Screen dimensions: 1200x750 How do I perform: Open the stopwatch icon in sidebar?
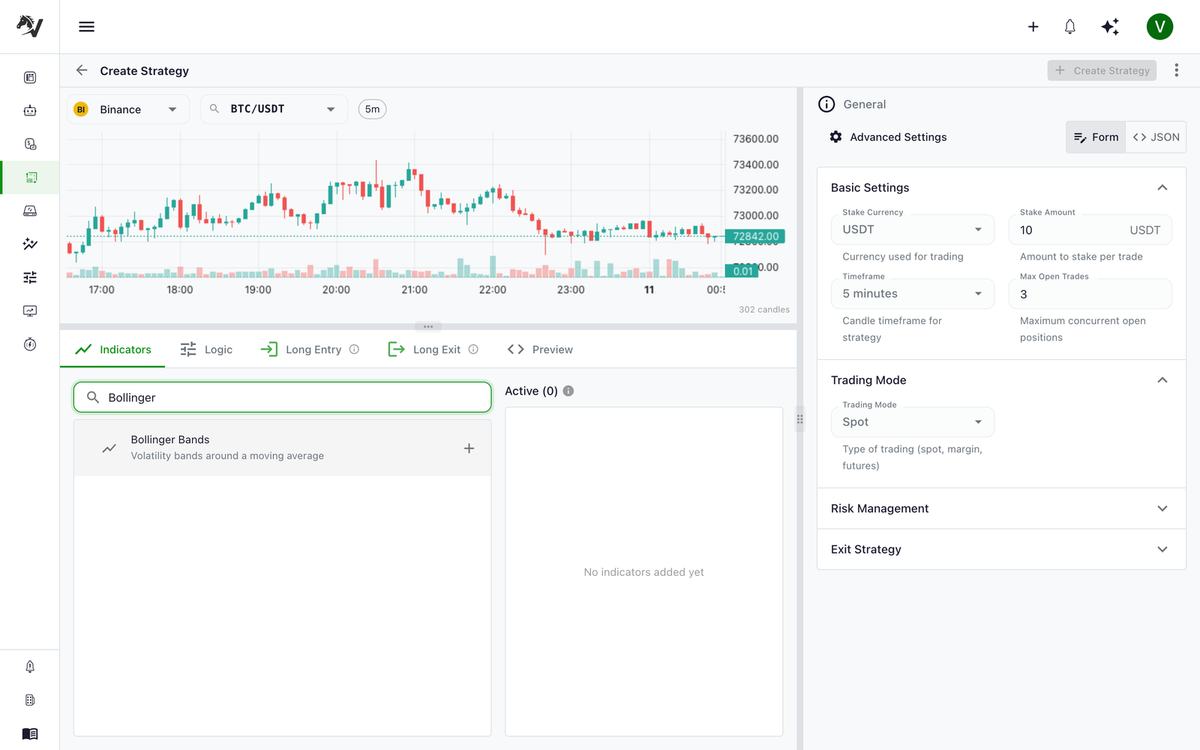pyautogui.click(x=30, y=344)
